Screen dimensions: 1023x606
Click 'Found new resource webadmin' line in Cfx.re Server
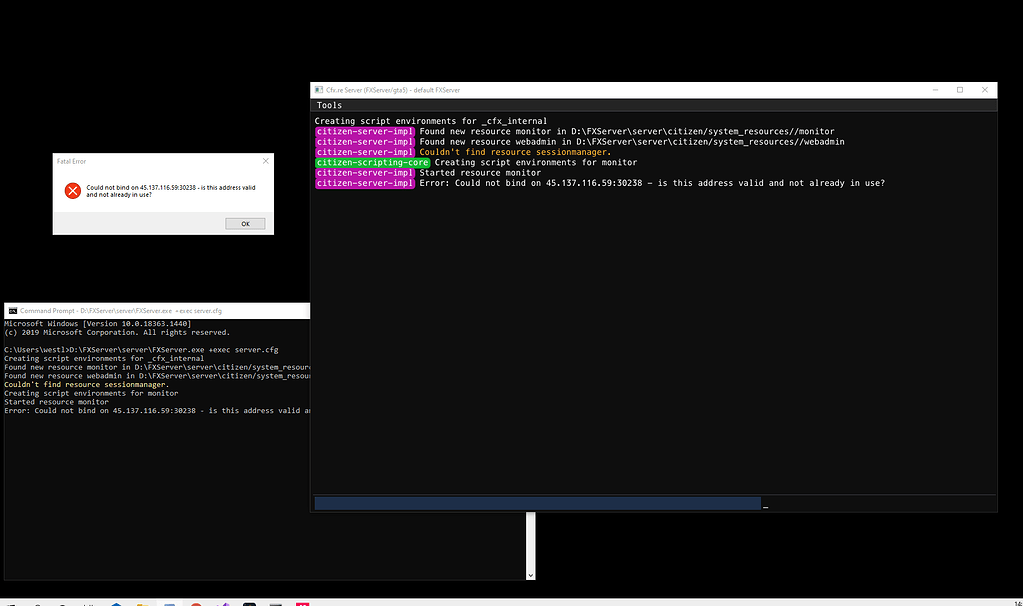click(632, 142)
